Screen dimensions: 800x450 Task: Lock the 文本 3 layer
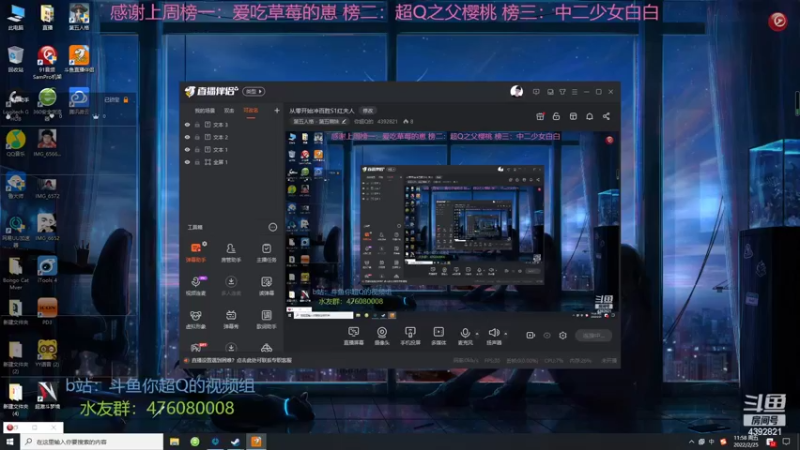coord(197,124)
